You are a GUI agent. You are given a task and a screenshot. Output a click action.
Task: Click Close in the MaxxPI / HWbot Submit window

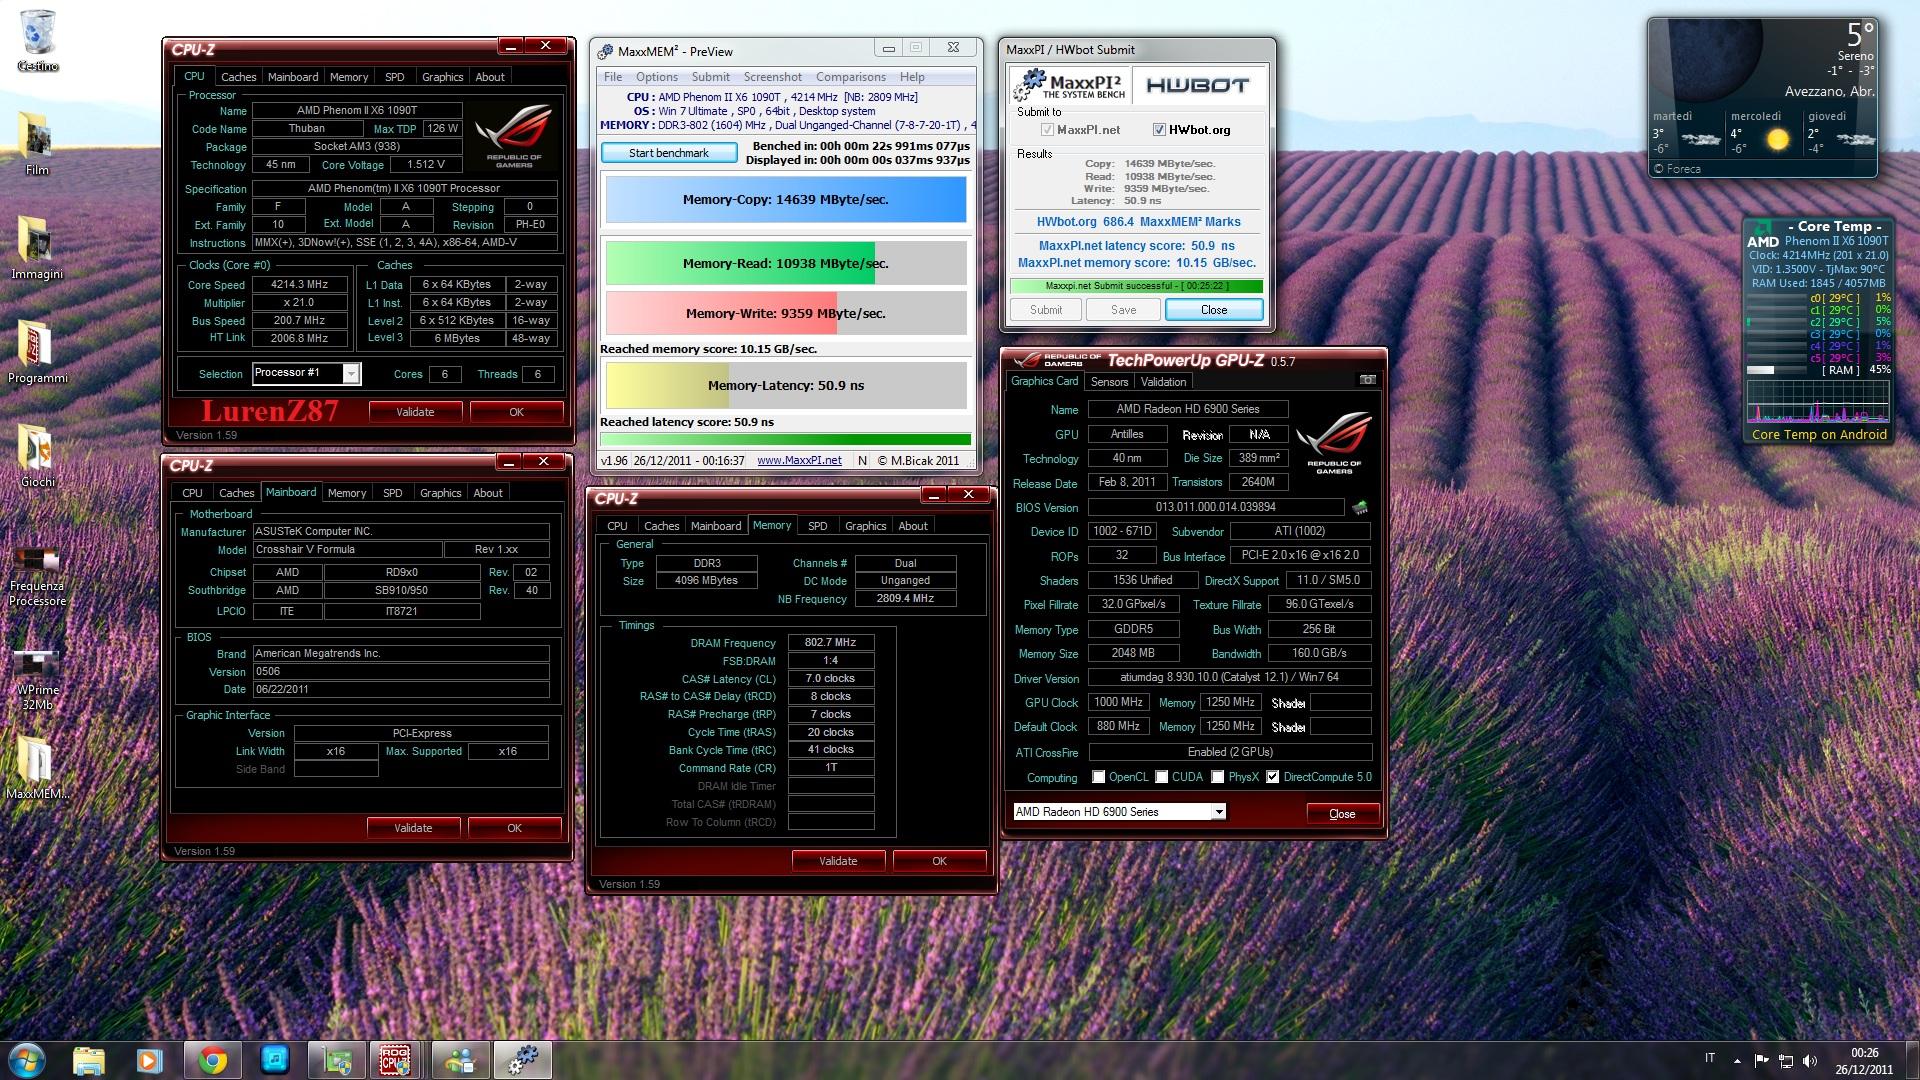click(1214, 310)
